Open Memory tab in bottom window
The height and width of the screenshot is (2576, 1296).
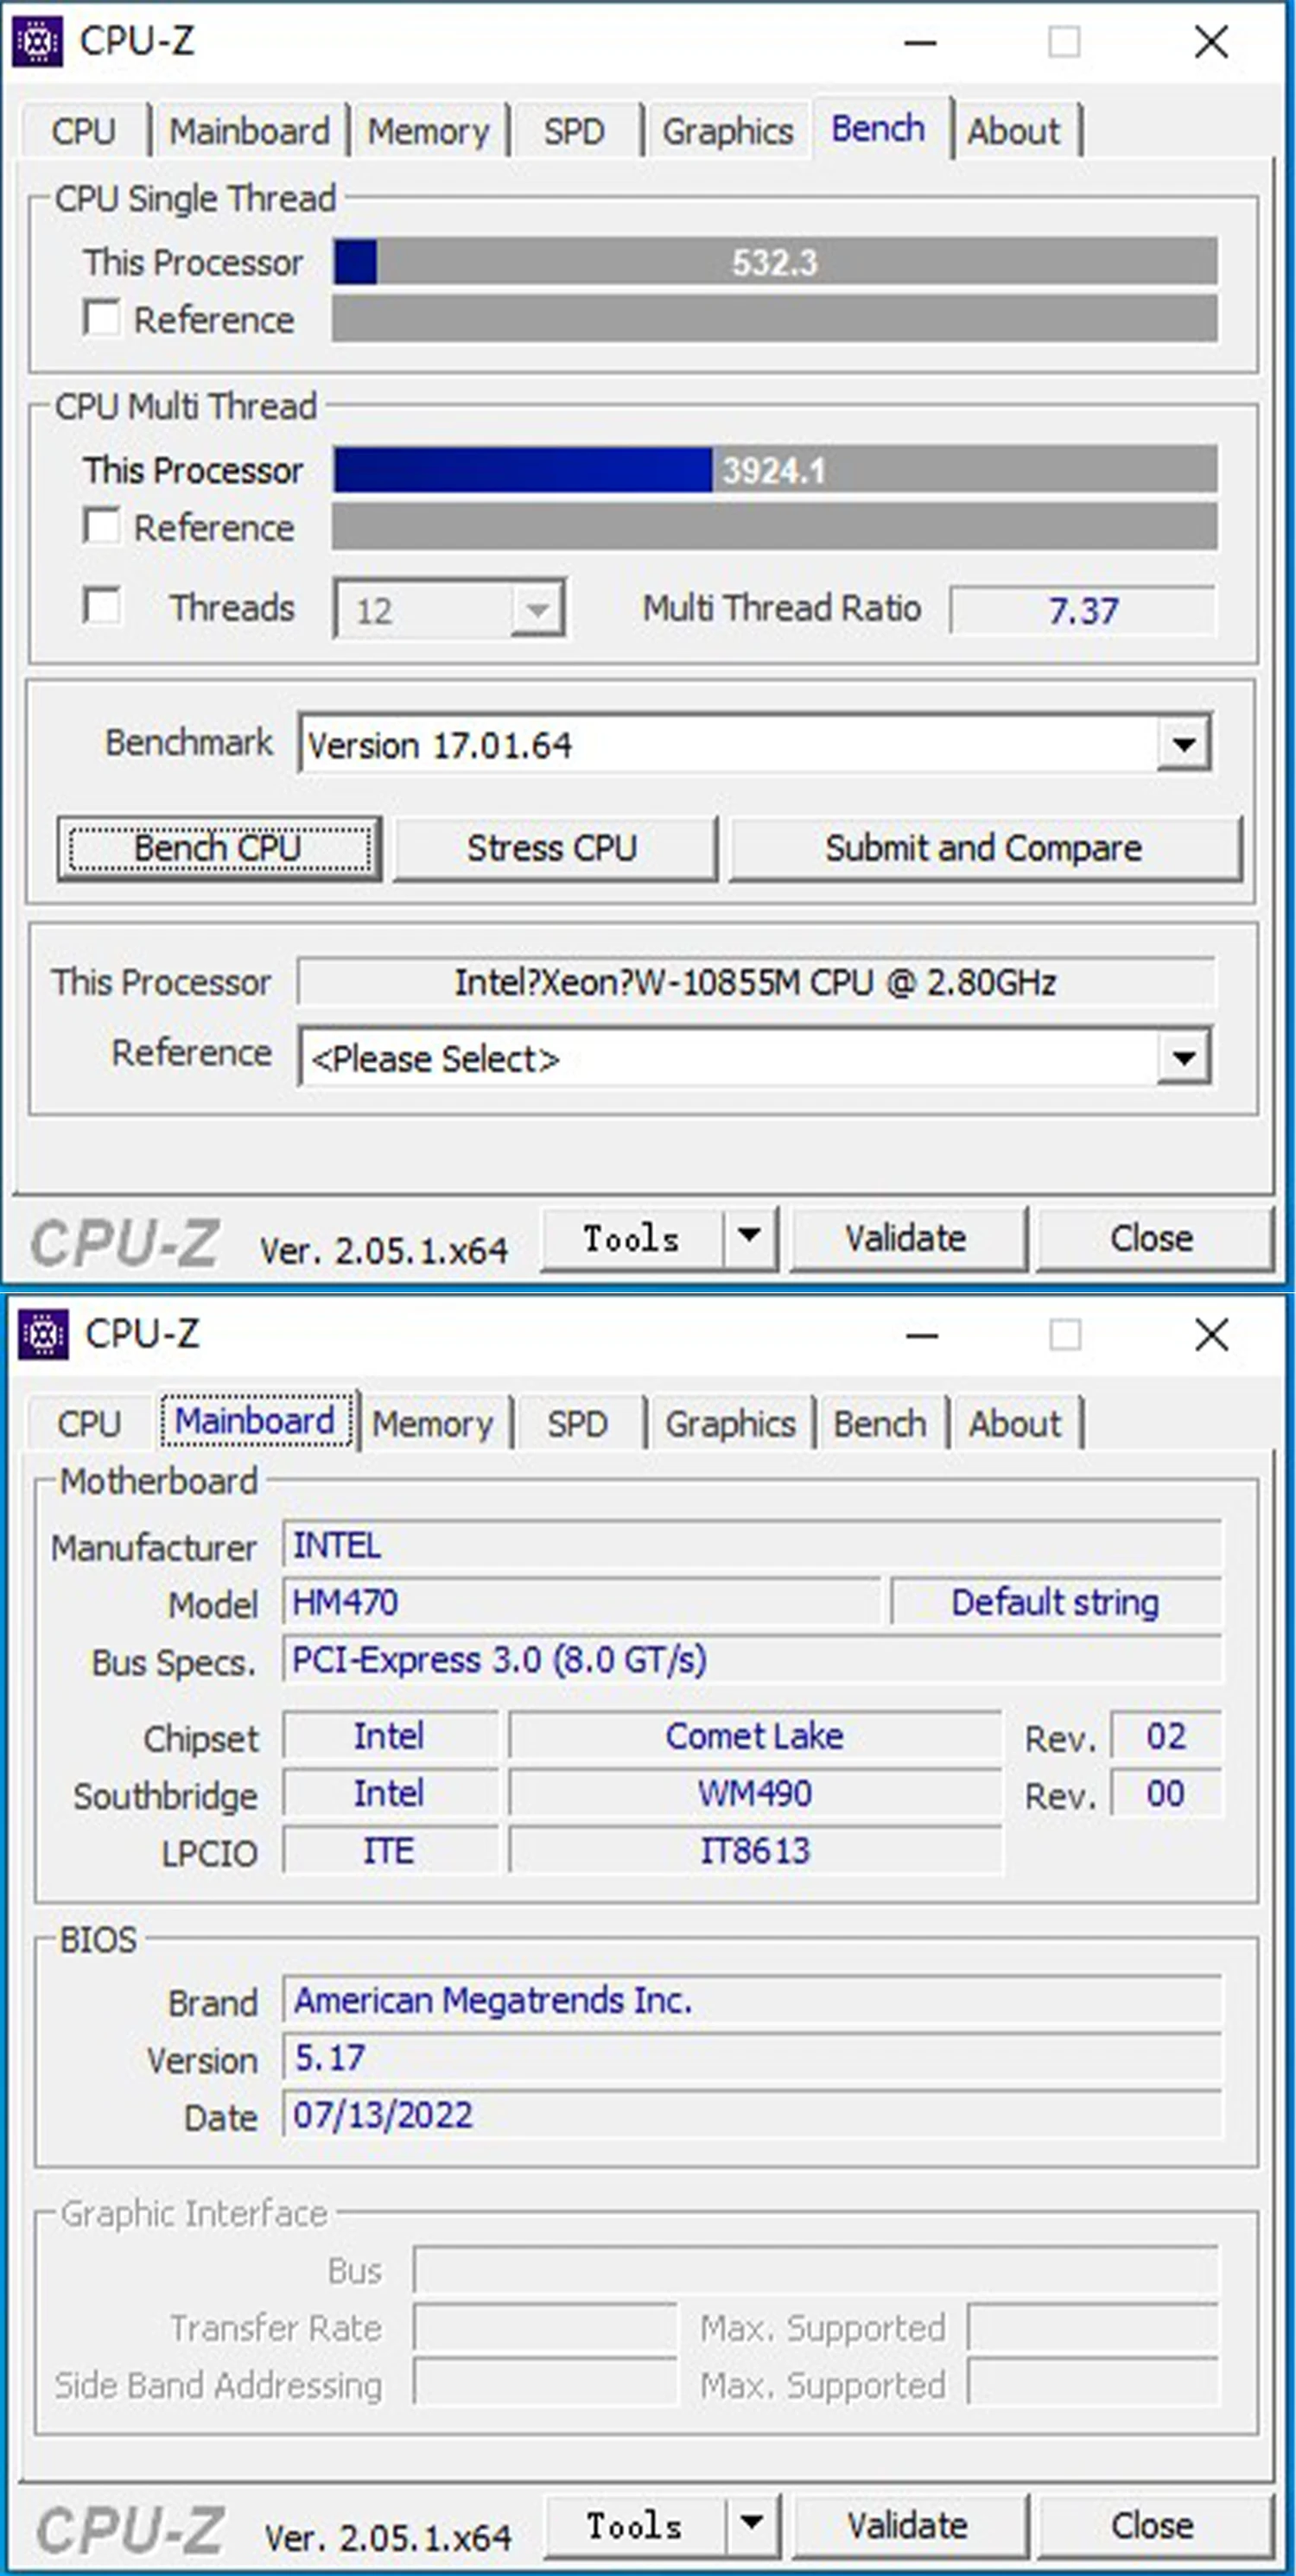click(x=433, y=1424)
